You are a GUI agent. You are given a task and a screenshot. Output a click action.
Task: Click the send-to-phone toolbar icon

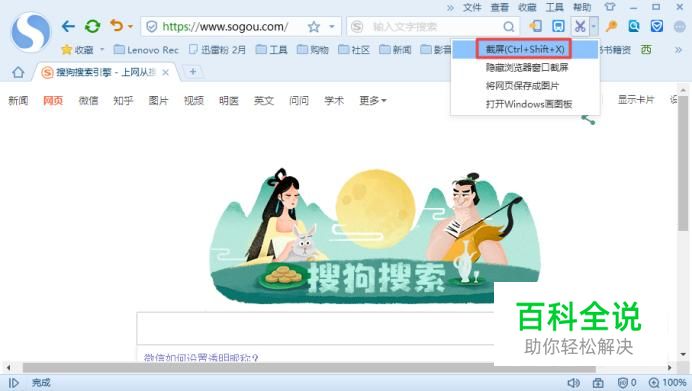point(536,26)
